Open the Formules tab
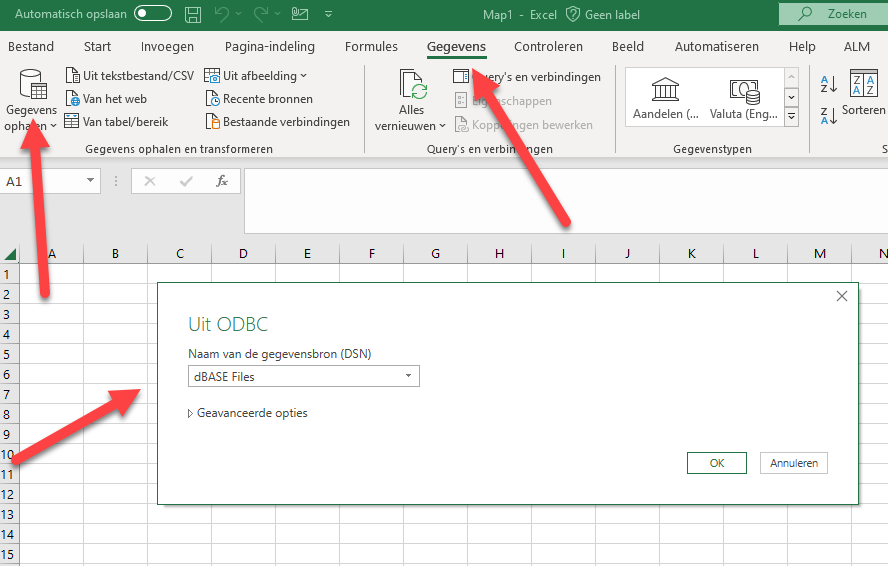The width and height of the screenshot is (888, 566). pos(372,46)
